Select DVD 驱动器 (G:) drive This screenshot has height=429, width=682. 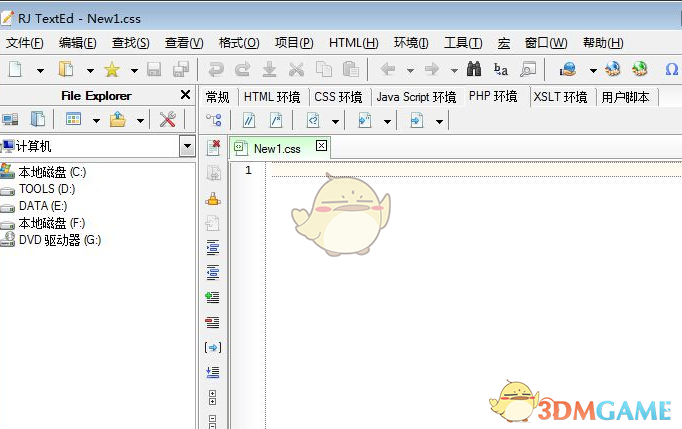60,240
